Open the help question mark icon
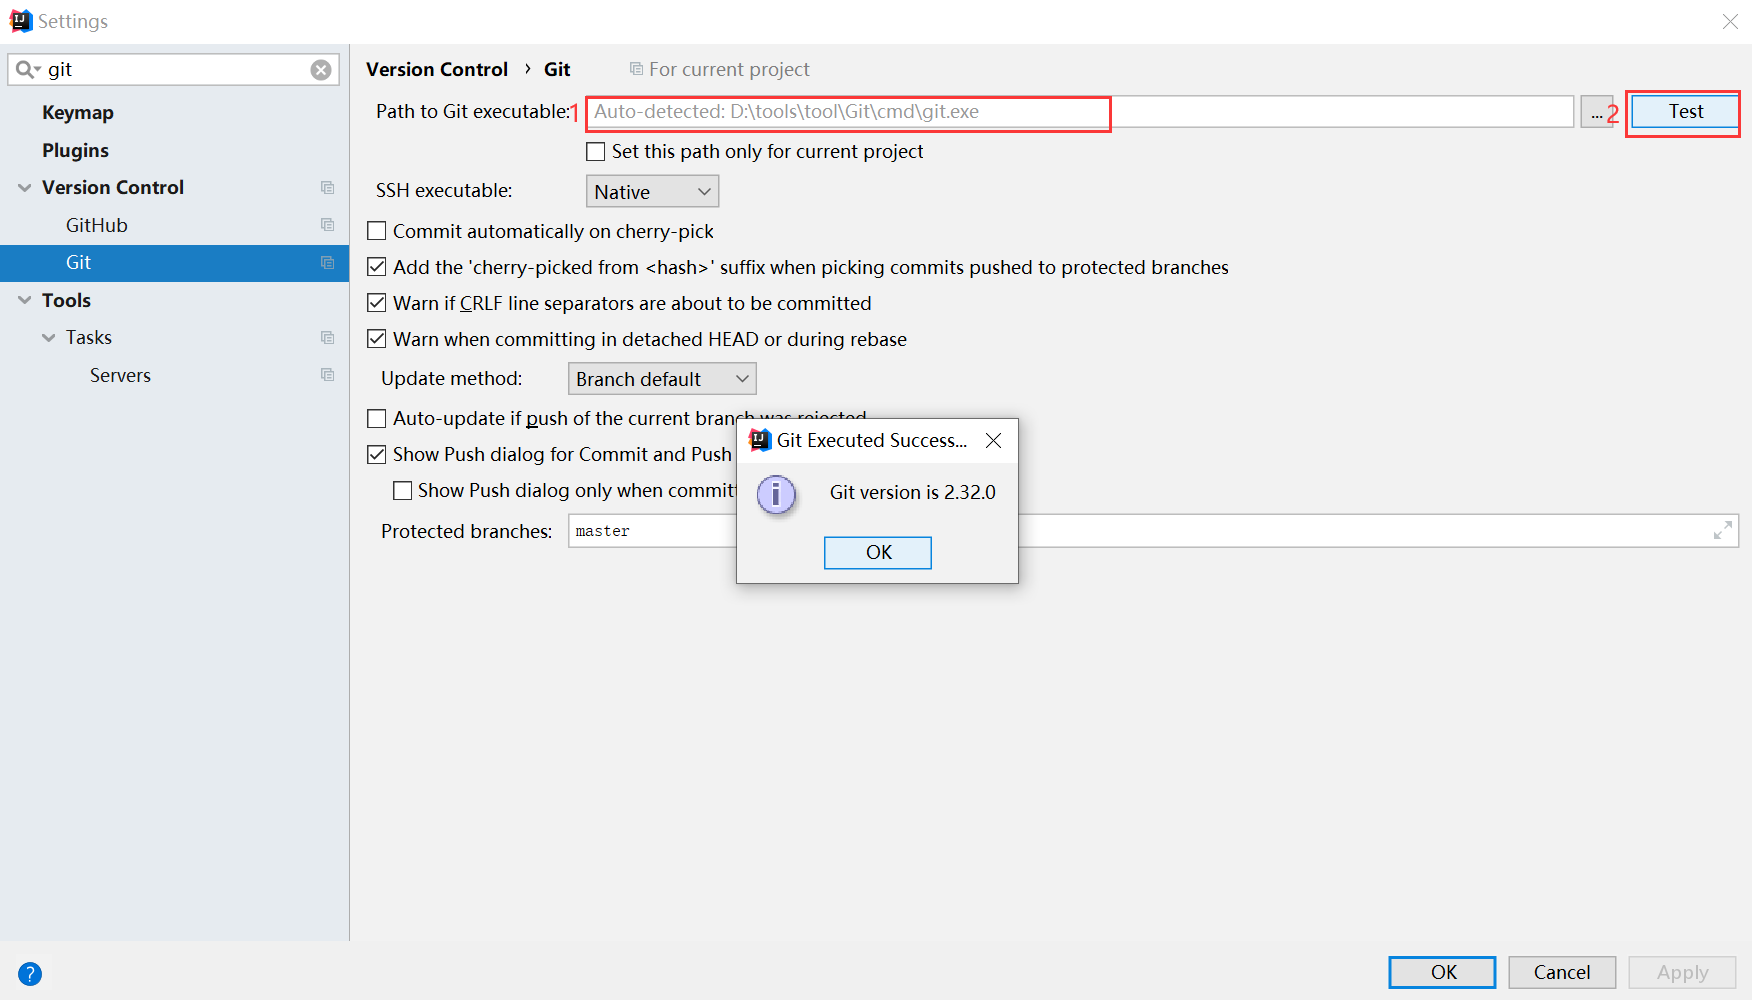This screenshot has height=1000, width=1752. 30,974
